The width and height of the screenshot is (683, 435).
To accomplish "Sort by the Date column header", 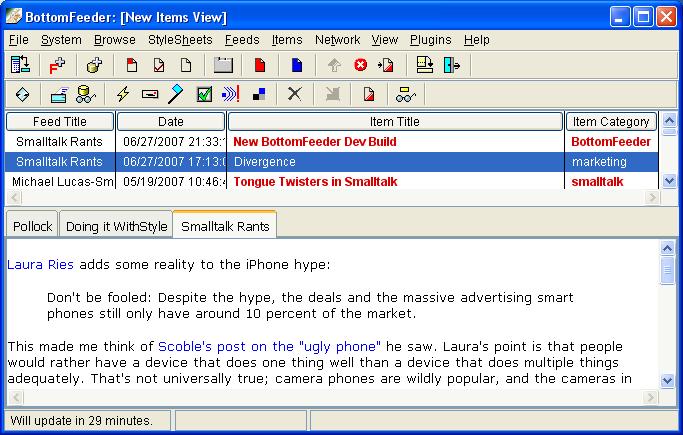I will pyautogui.click(x=171, y=121).
